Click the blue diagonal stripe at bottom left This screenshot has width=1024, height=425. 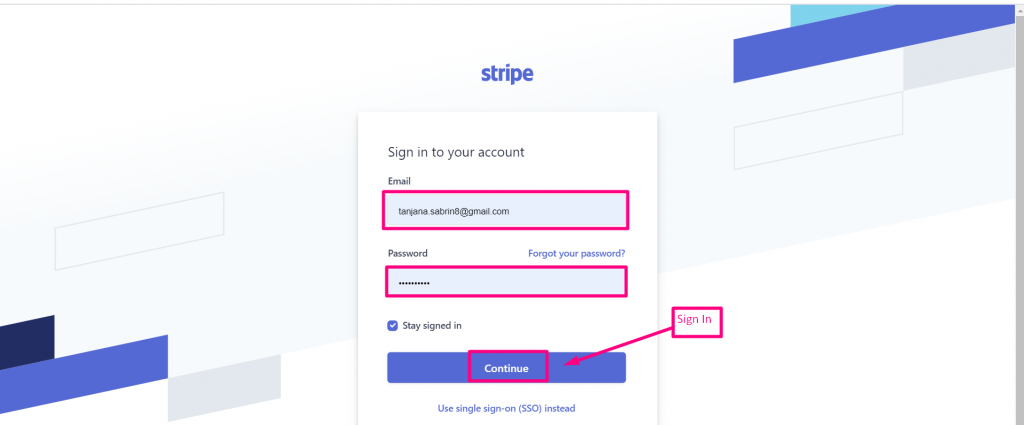(x=90, y=368)
